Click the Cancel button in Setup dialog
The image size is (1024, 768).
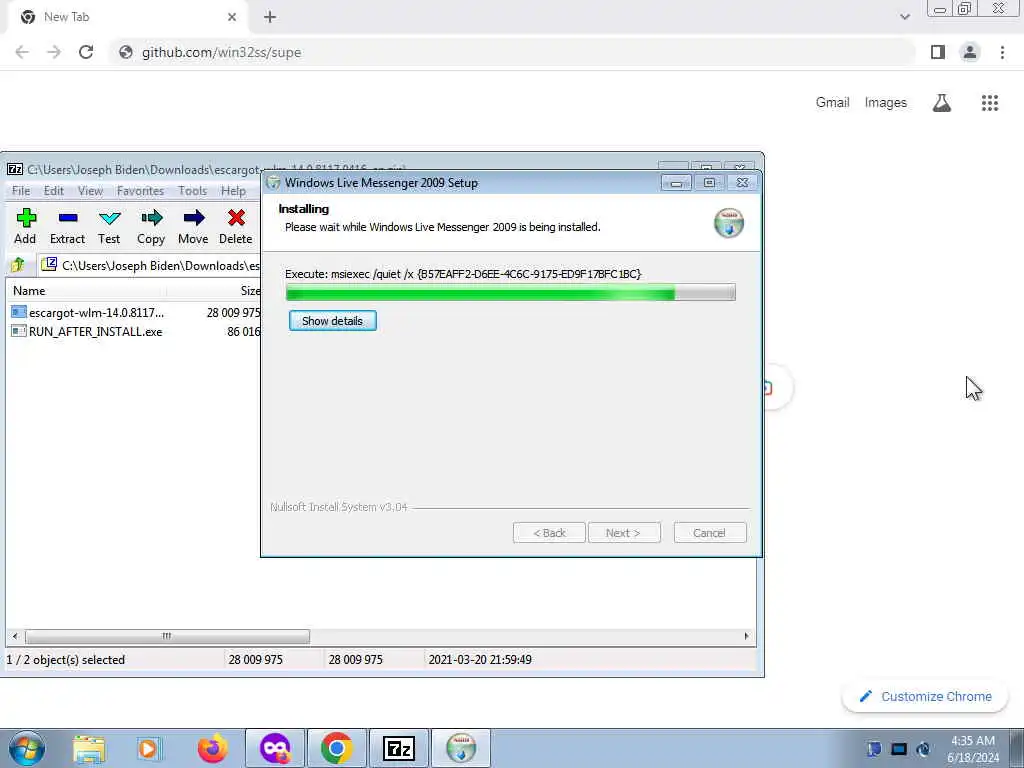(709, 533)
